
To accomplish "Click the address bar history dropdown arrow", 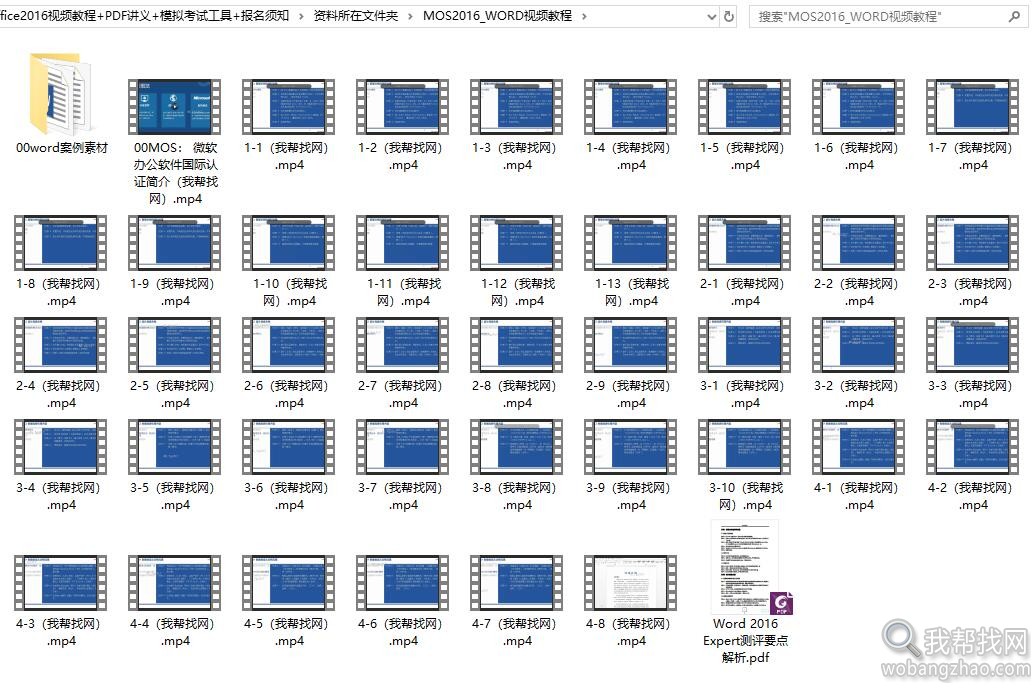I will pos(711,17).
